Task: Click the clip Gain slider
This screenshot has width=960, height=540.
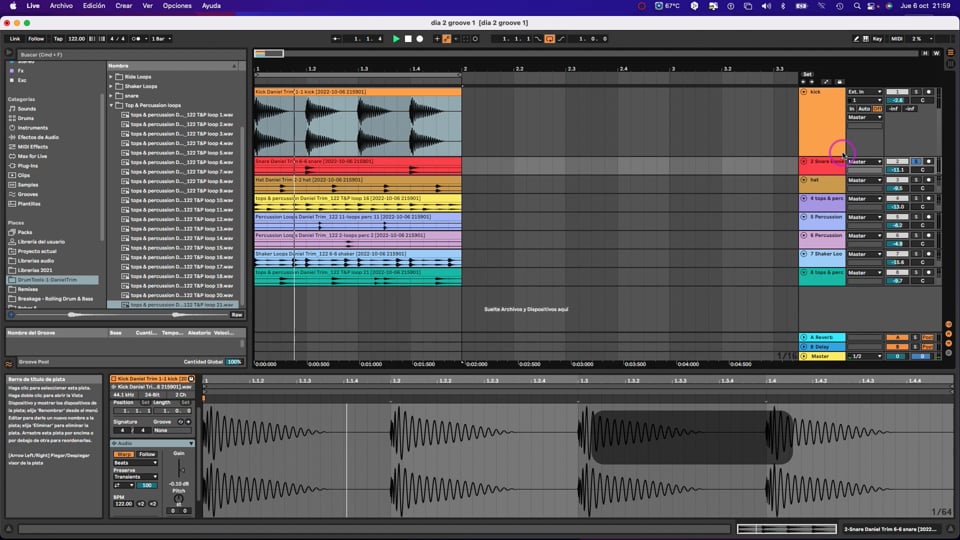Action: [179, 468]
